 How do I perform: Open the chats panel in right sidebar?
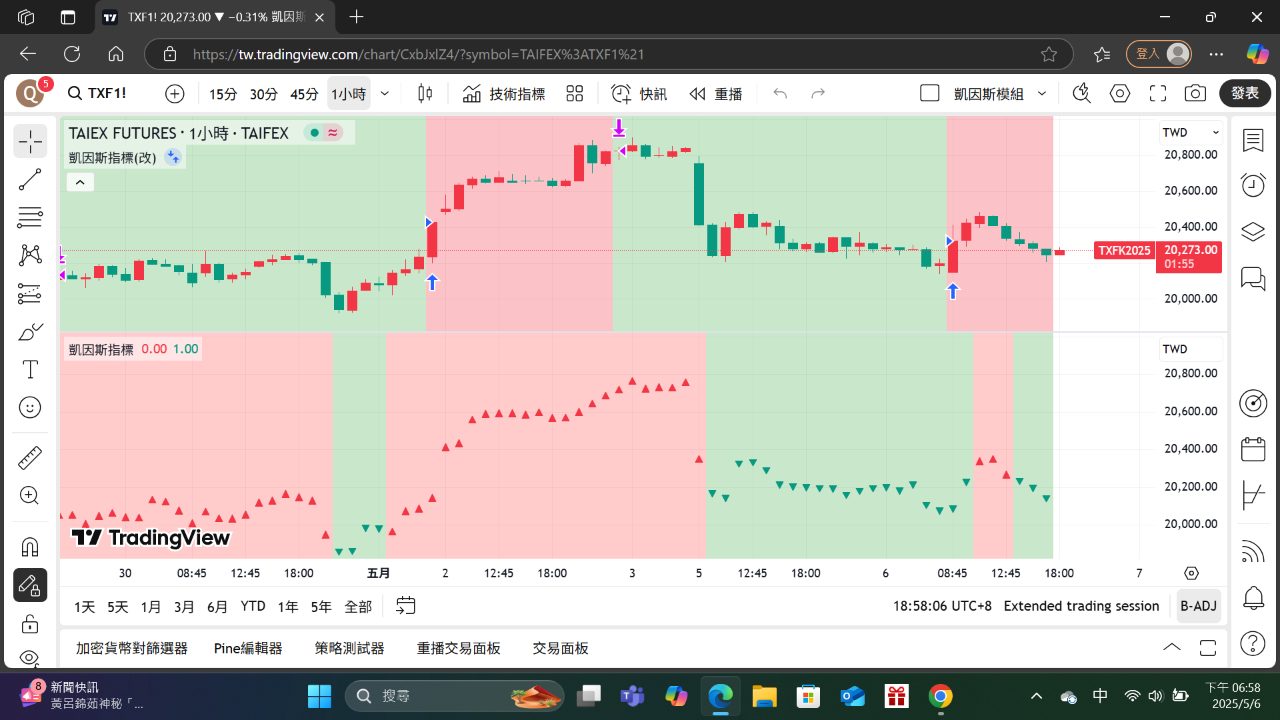(1253, 278)
